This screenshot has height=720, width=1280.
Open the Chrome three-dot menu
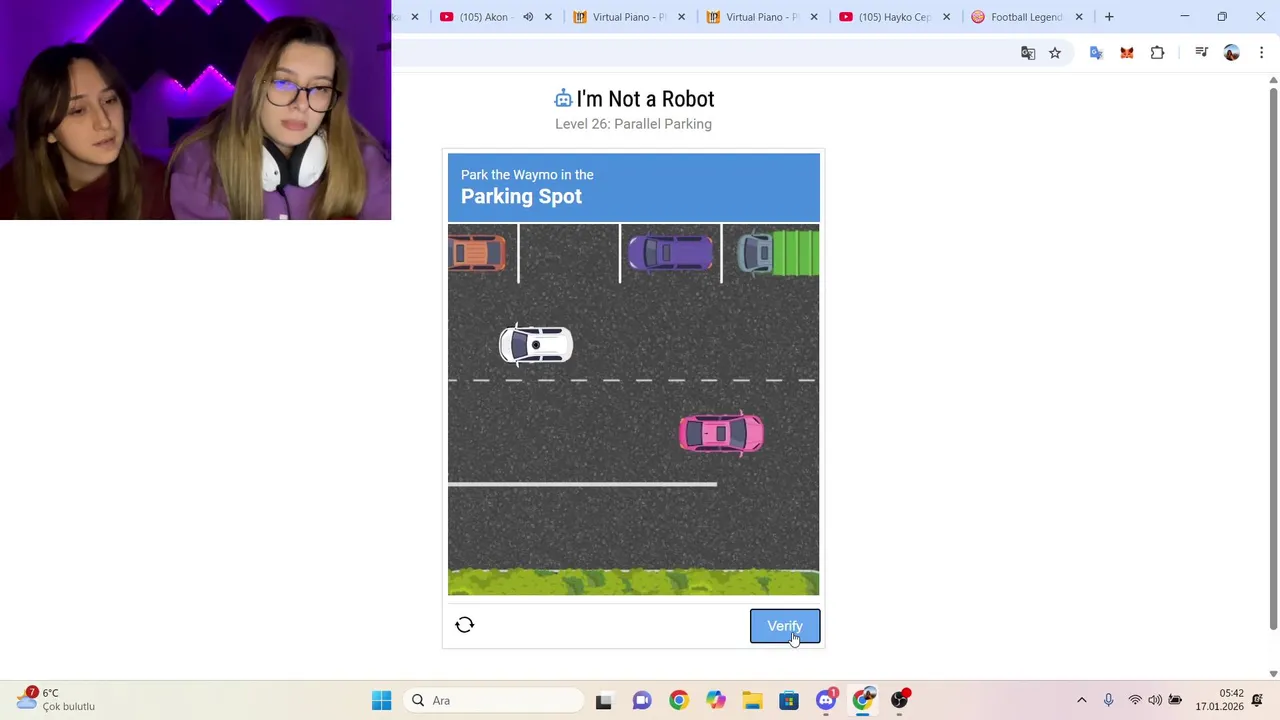coord(1261,53)
